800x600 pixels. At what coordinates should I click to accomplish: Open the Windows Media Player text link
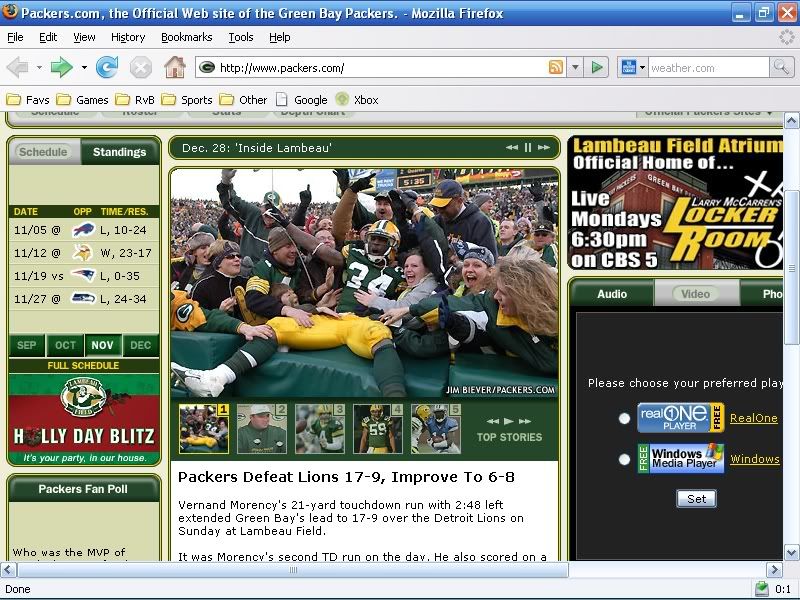[755, 459]
